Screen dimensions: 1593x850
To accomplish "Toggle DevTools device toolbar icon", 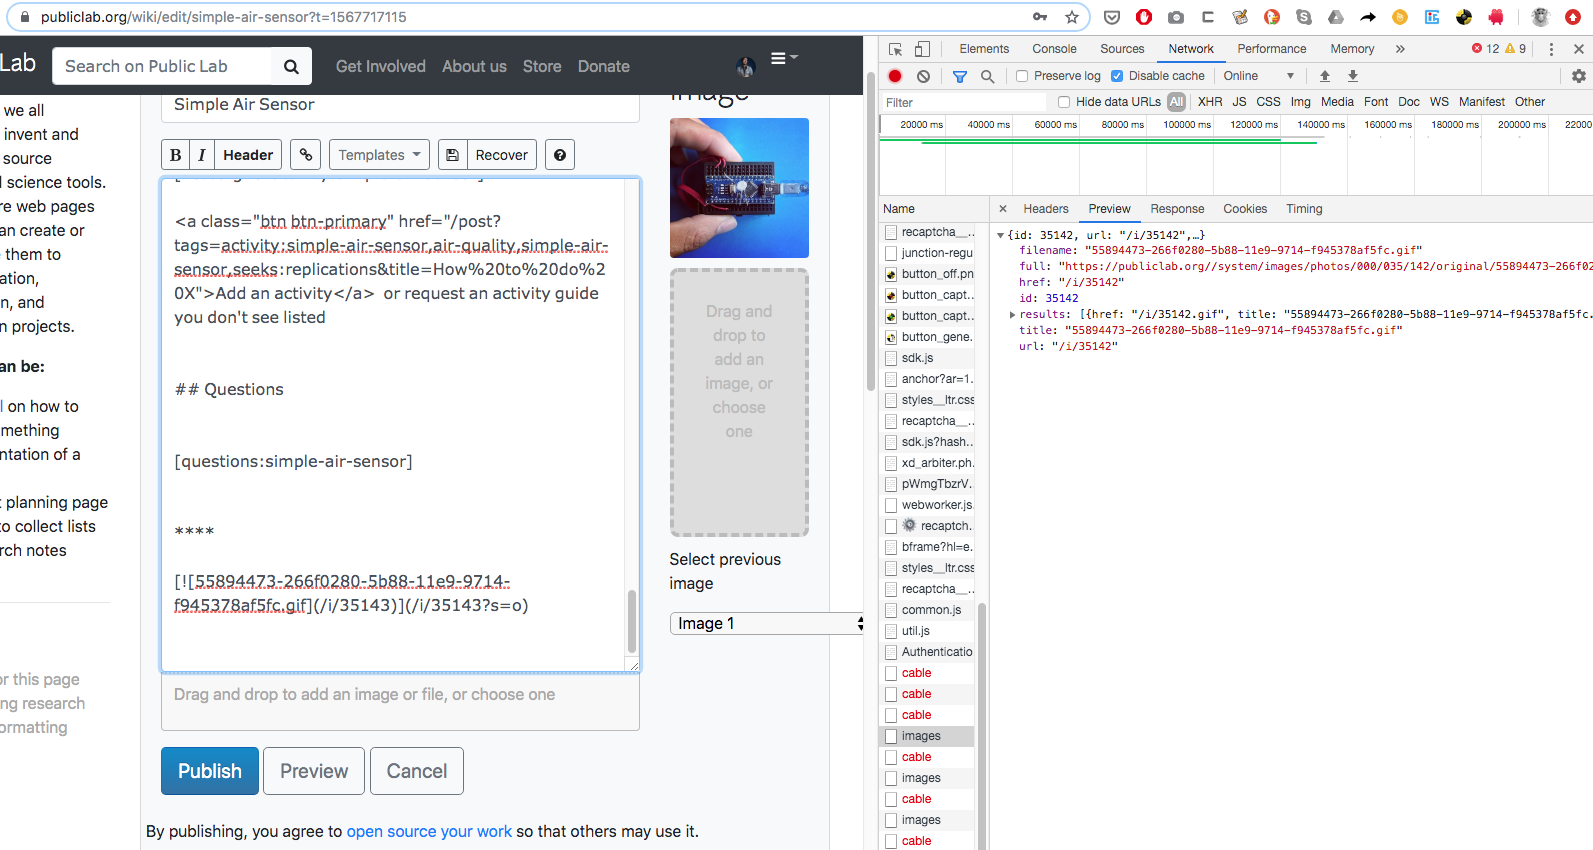I will tap(922, 49).
